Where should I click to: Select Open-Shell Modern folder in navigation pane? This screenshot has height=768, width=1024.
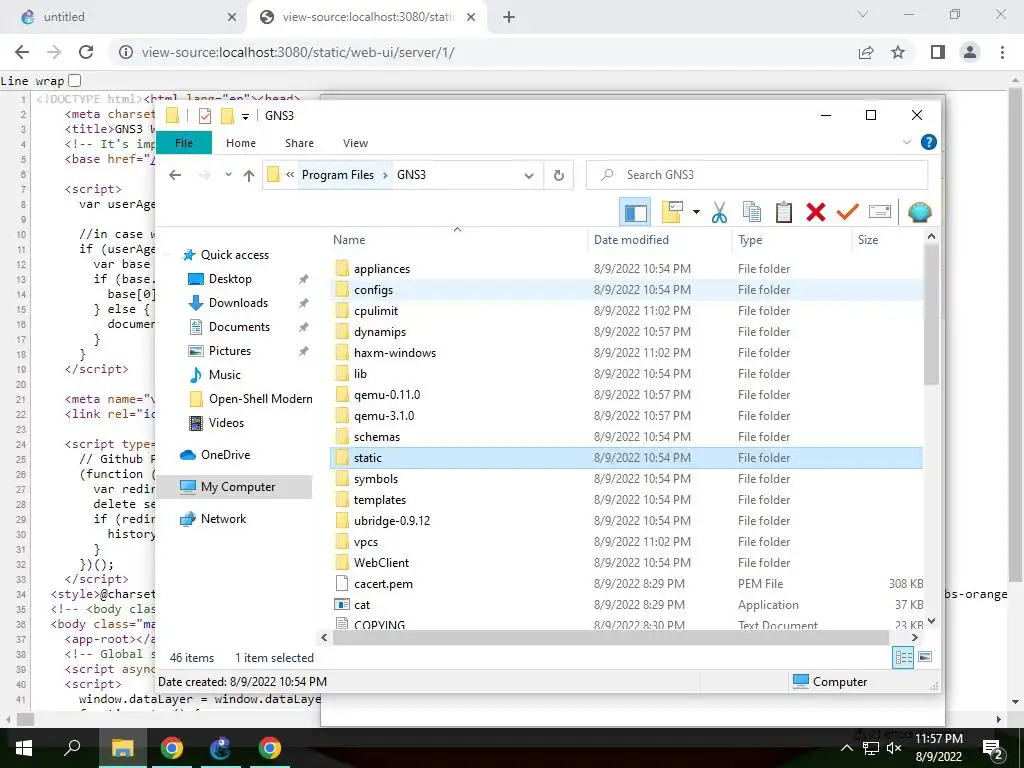(261, 399)
